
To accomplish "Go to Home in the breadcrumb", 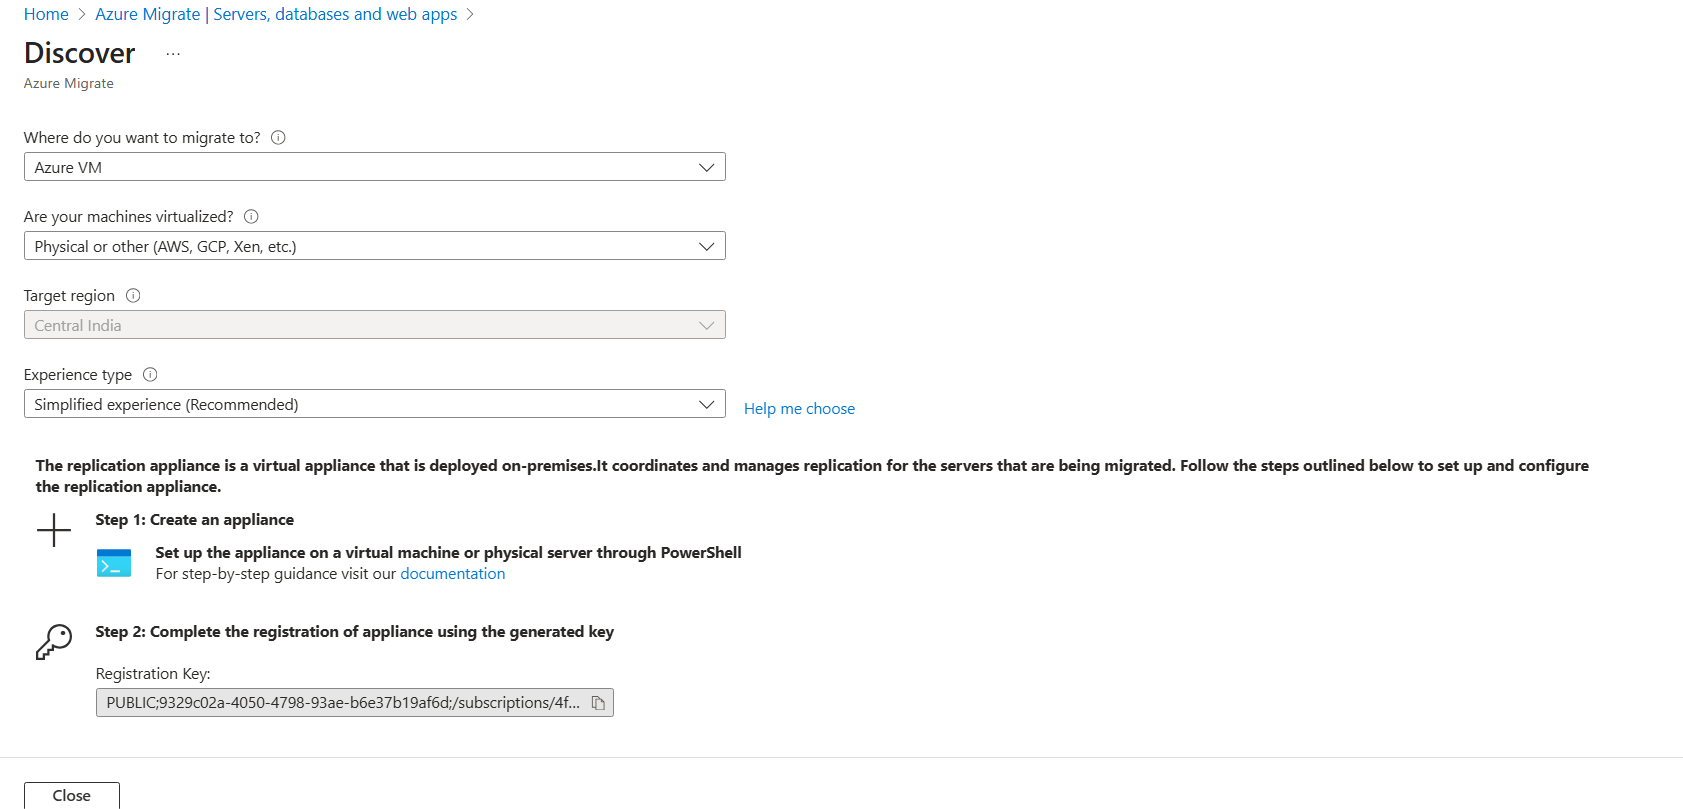I will (x=46, y=14).
